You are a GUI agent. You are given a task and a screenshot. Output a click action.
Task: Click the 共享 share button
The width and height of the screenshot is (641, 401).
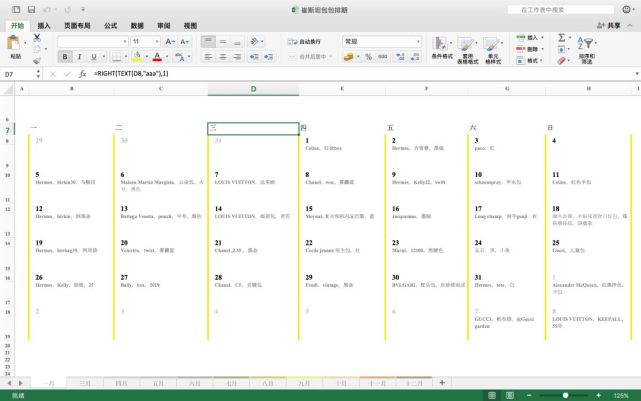point(609,25)
